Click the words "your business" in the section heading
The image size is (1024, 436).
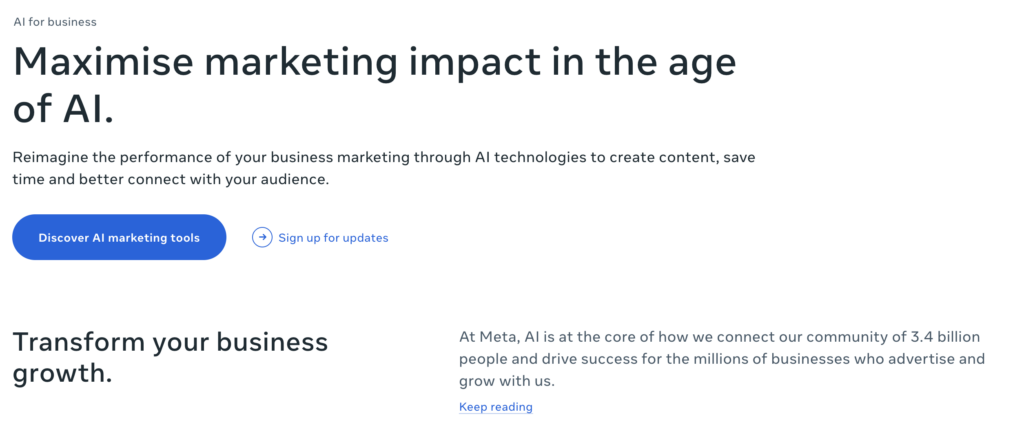click(x=240, y=342)
